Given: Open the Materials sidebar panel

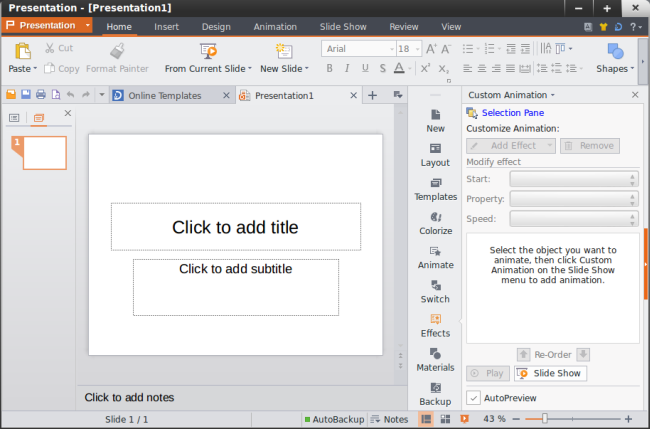Looking at the screenshot, I should click(435, 360).
